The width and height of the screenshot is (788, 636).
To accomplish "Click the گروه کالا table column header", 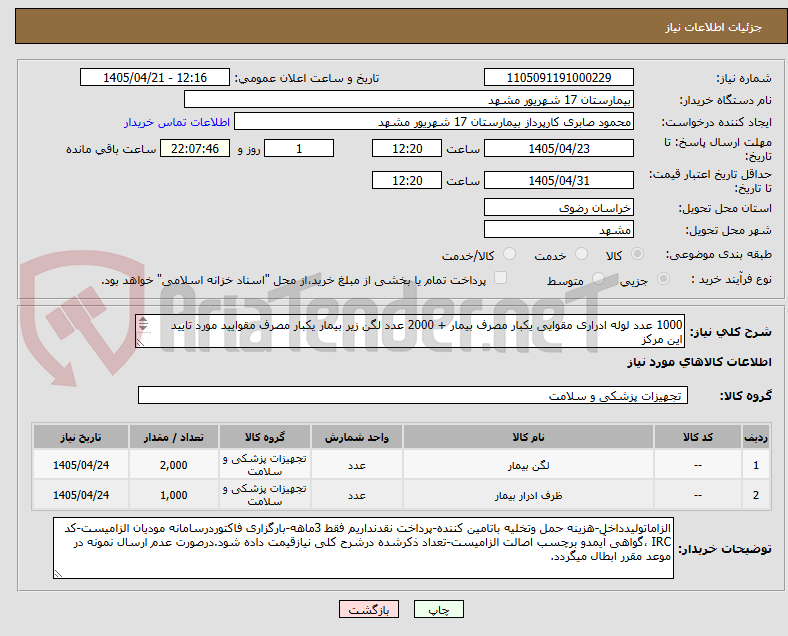I will pos(265,437).
